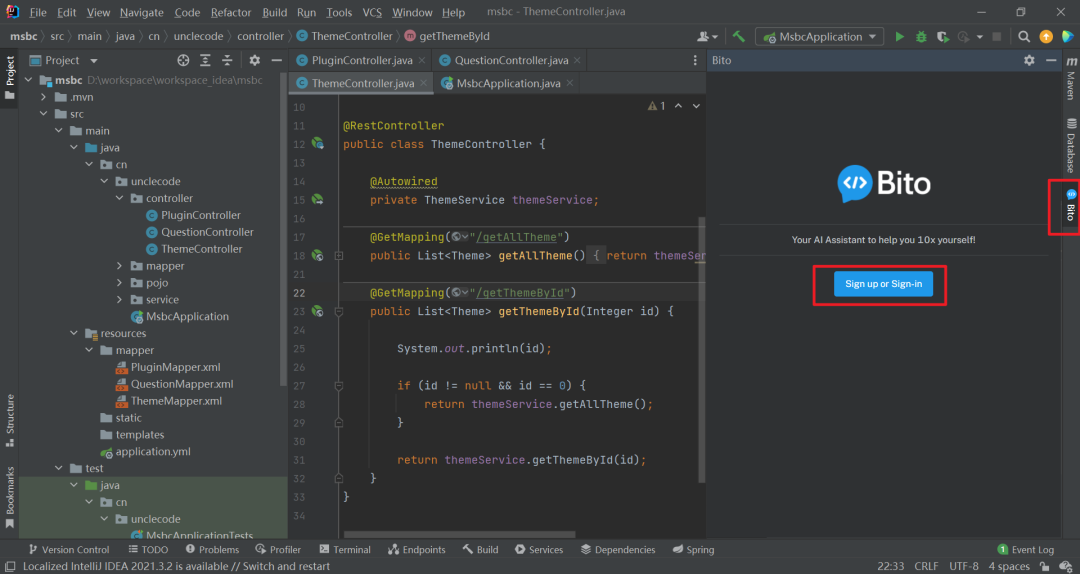Open the editor tabs overflow menu
This screenshot has width=1080, height=574.
point(695,61)
